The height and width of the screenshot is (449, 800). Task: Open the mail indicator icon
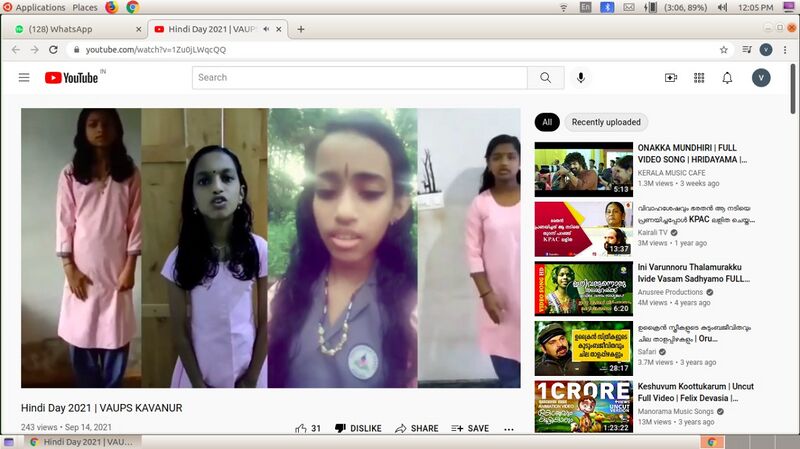coord(629,7)
